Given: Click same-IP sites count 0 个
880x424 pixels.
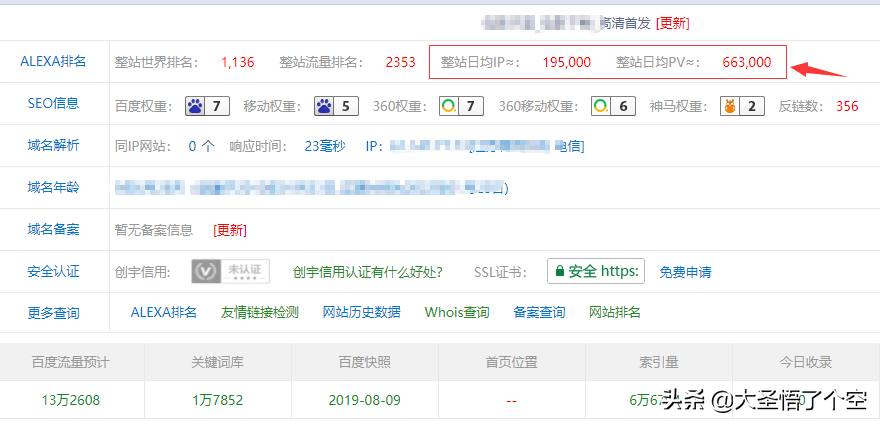Looking at the screenshot, I should [201, 147].
